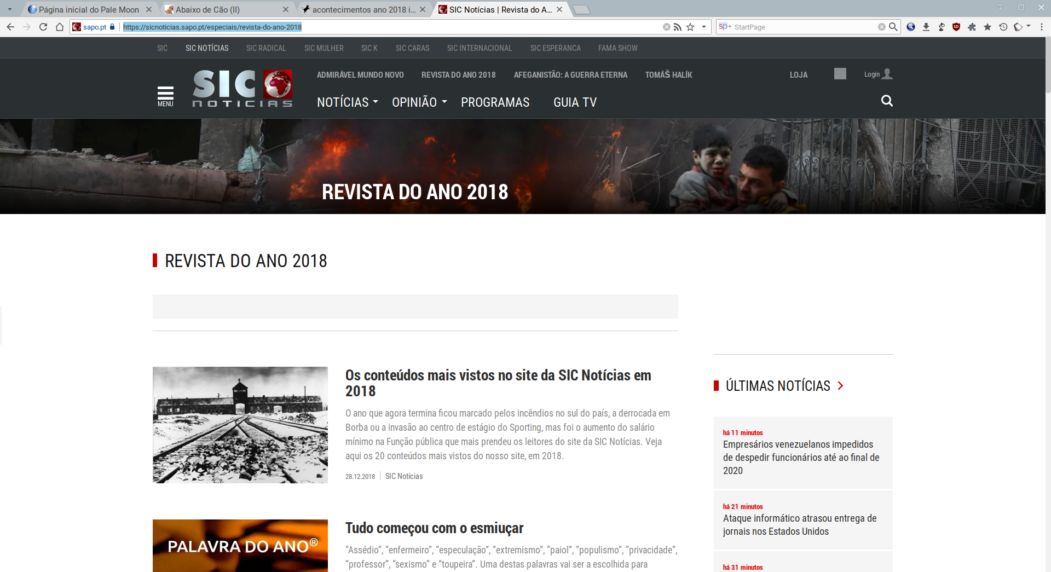Open the downloads toolbar button
The width and height of the screenshot is (1051, 572).
(x=926, y=27)
